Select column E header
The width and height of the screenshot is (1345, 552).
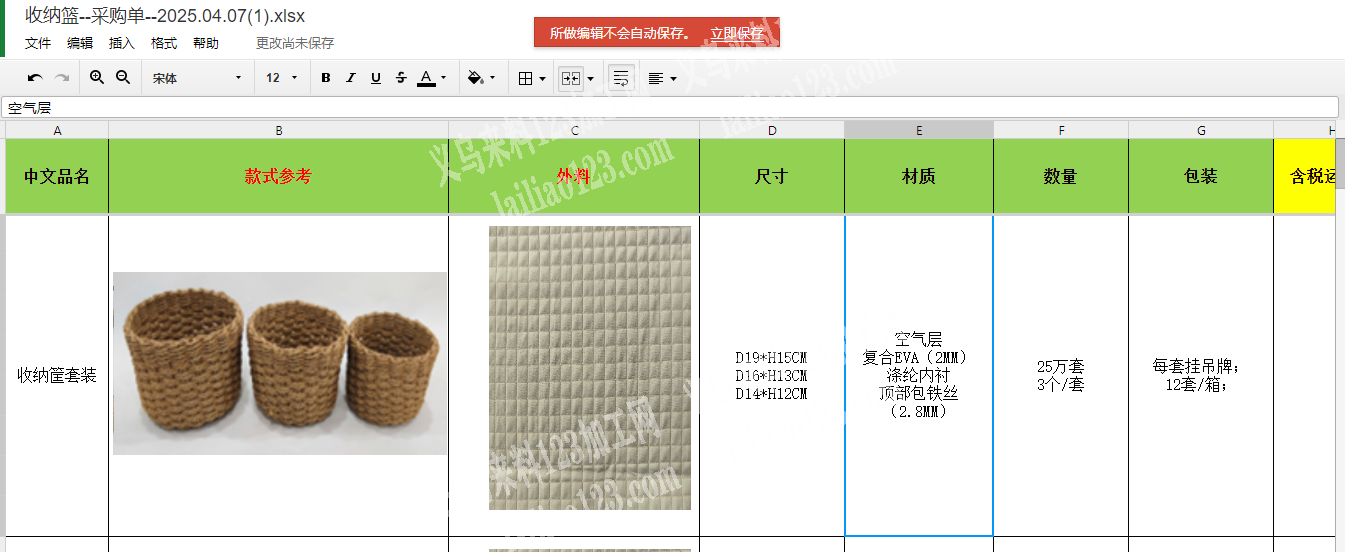(919, 130)
